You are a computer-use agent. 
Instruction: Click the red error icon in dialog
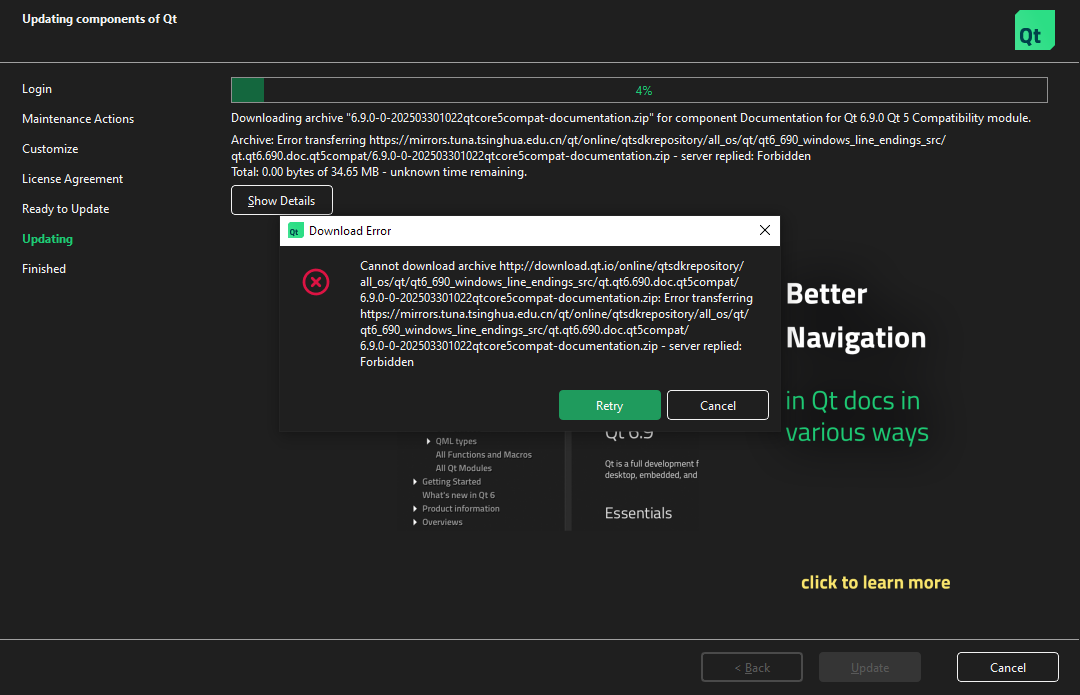click(316, 282)
